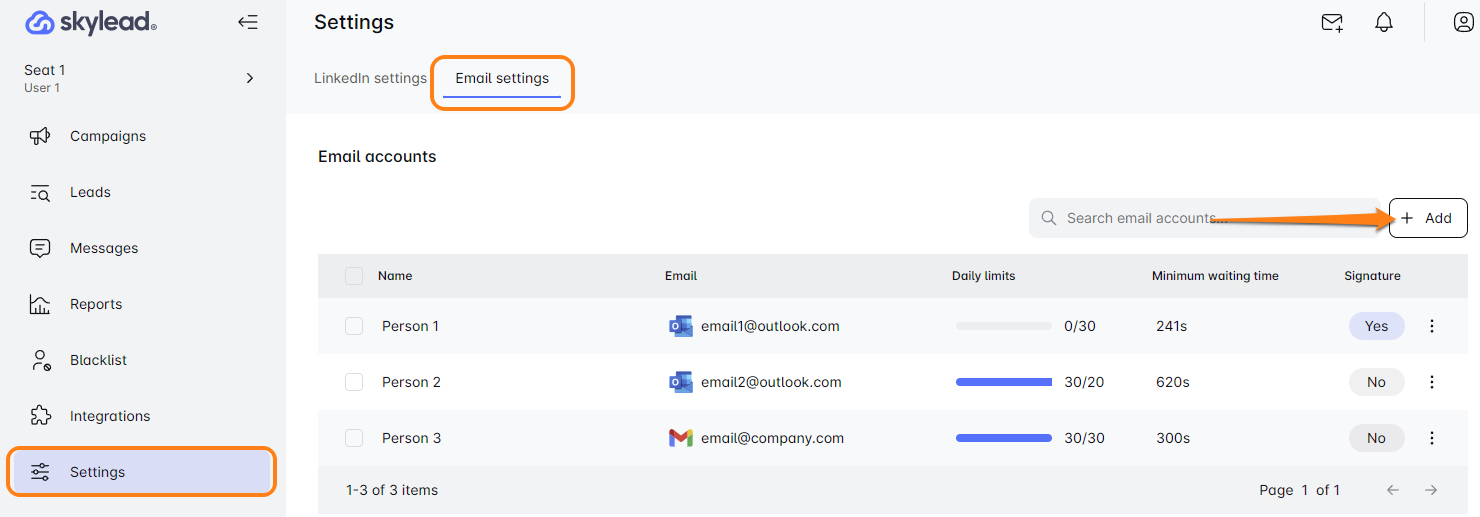This screenshot has height=517, width=1480.
Task: Open the notifications bell
Action: pyautogui.click(x=1384, y=22)
